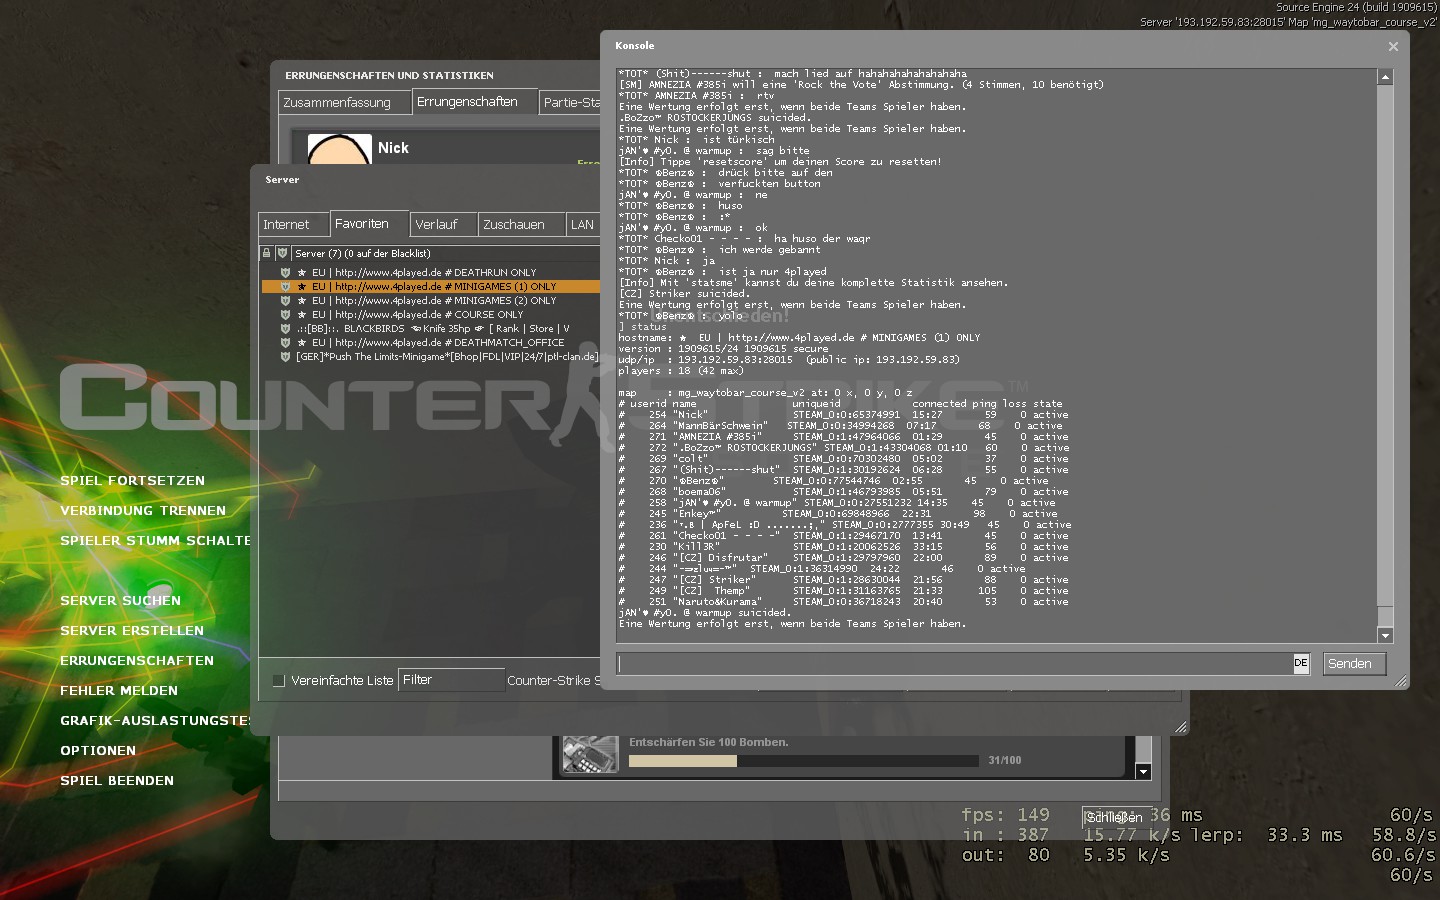Click the star icon on the MINIGAMES (1) ONLY row
The height and width of the screenshot is (900, 1440).
(302, 286)
